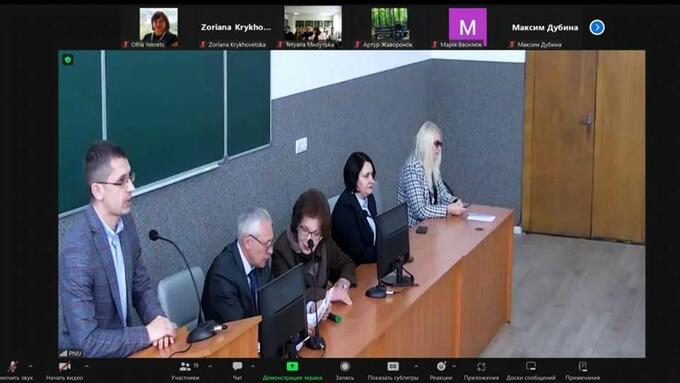Show subtitles using the CC icon
Screen dimensions: 680x383
(393, 367)
